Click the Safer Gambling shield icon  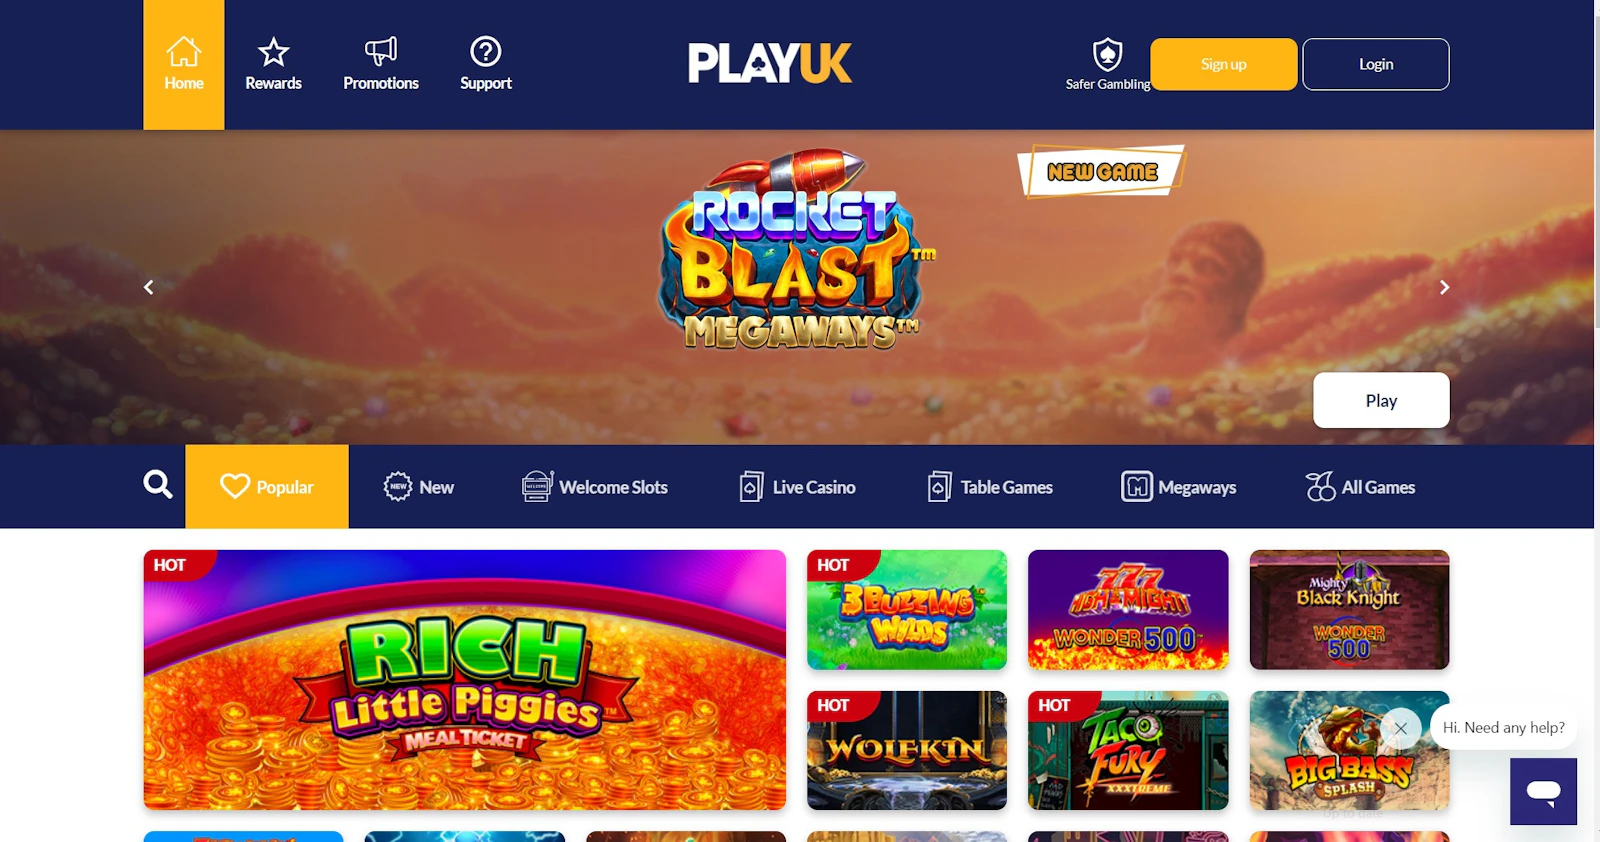[1108, 54]
